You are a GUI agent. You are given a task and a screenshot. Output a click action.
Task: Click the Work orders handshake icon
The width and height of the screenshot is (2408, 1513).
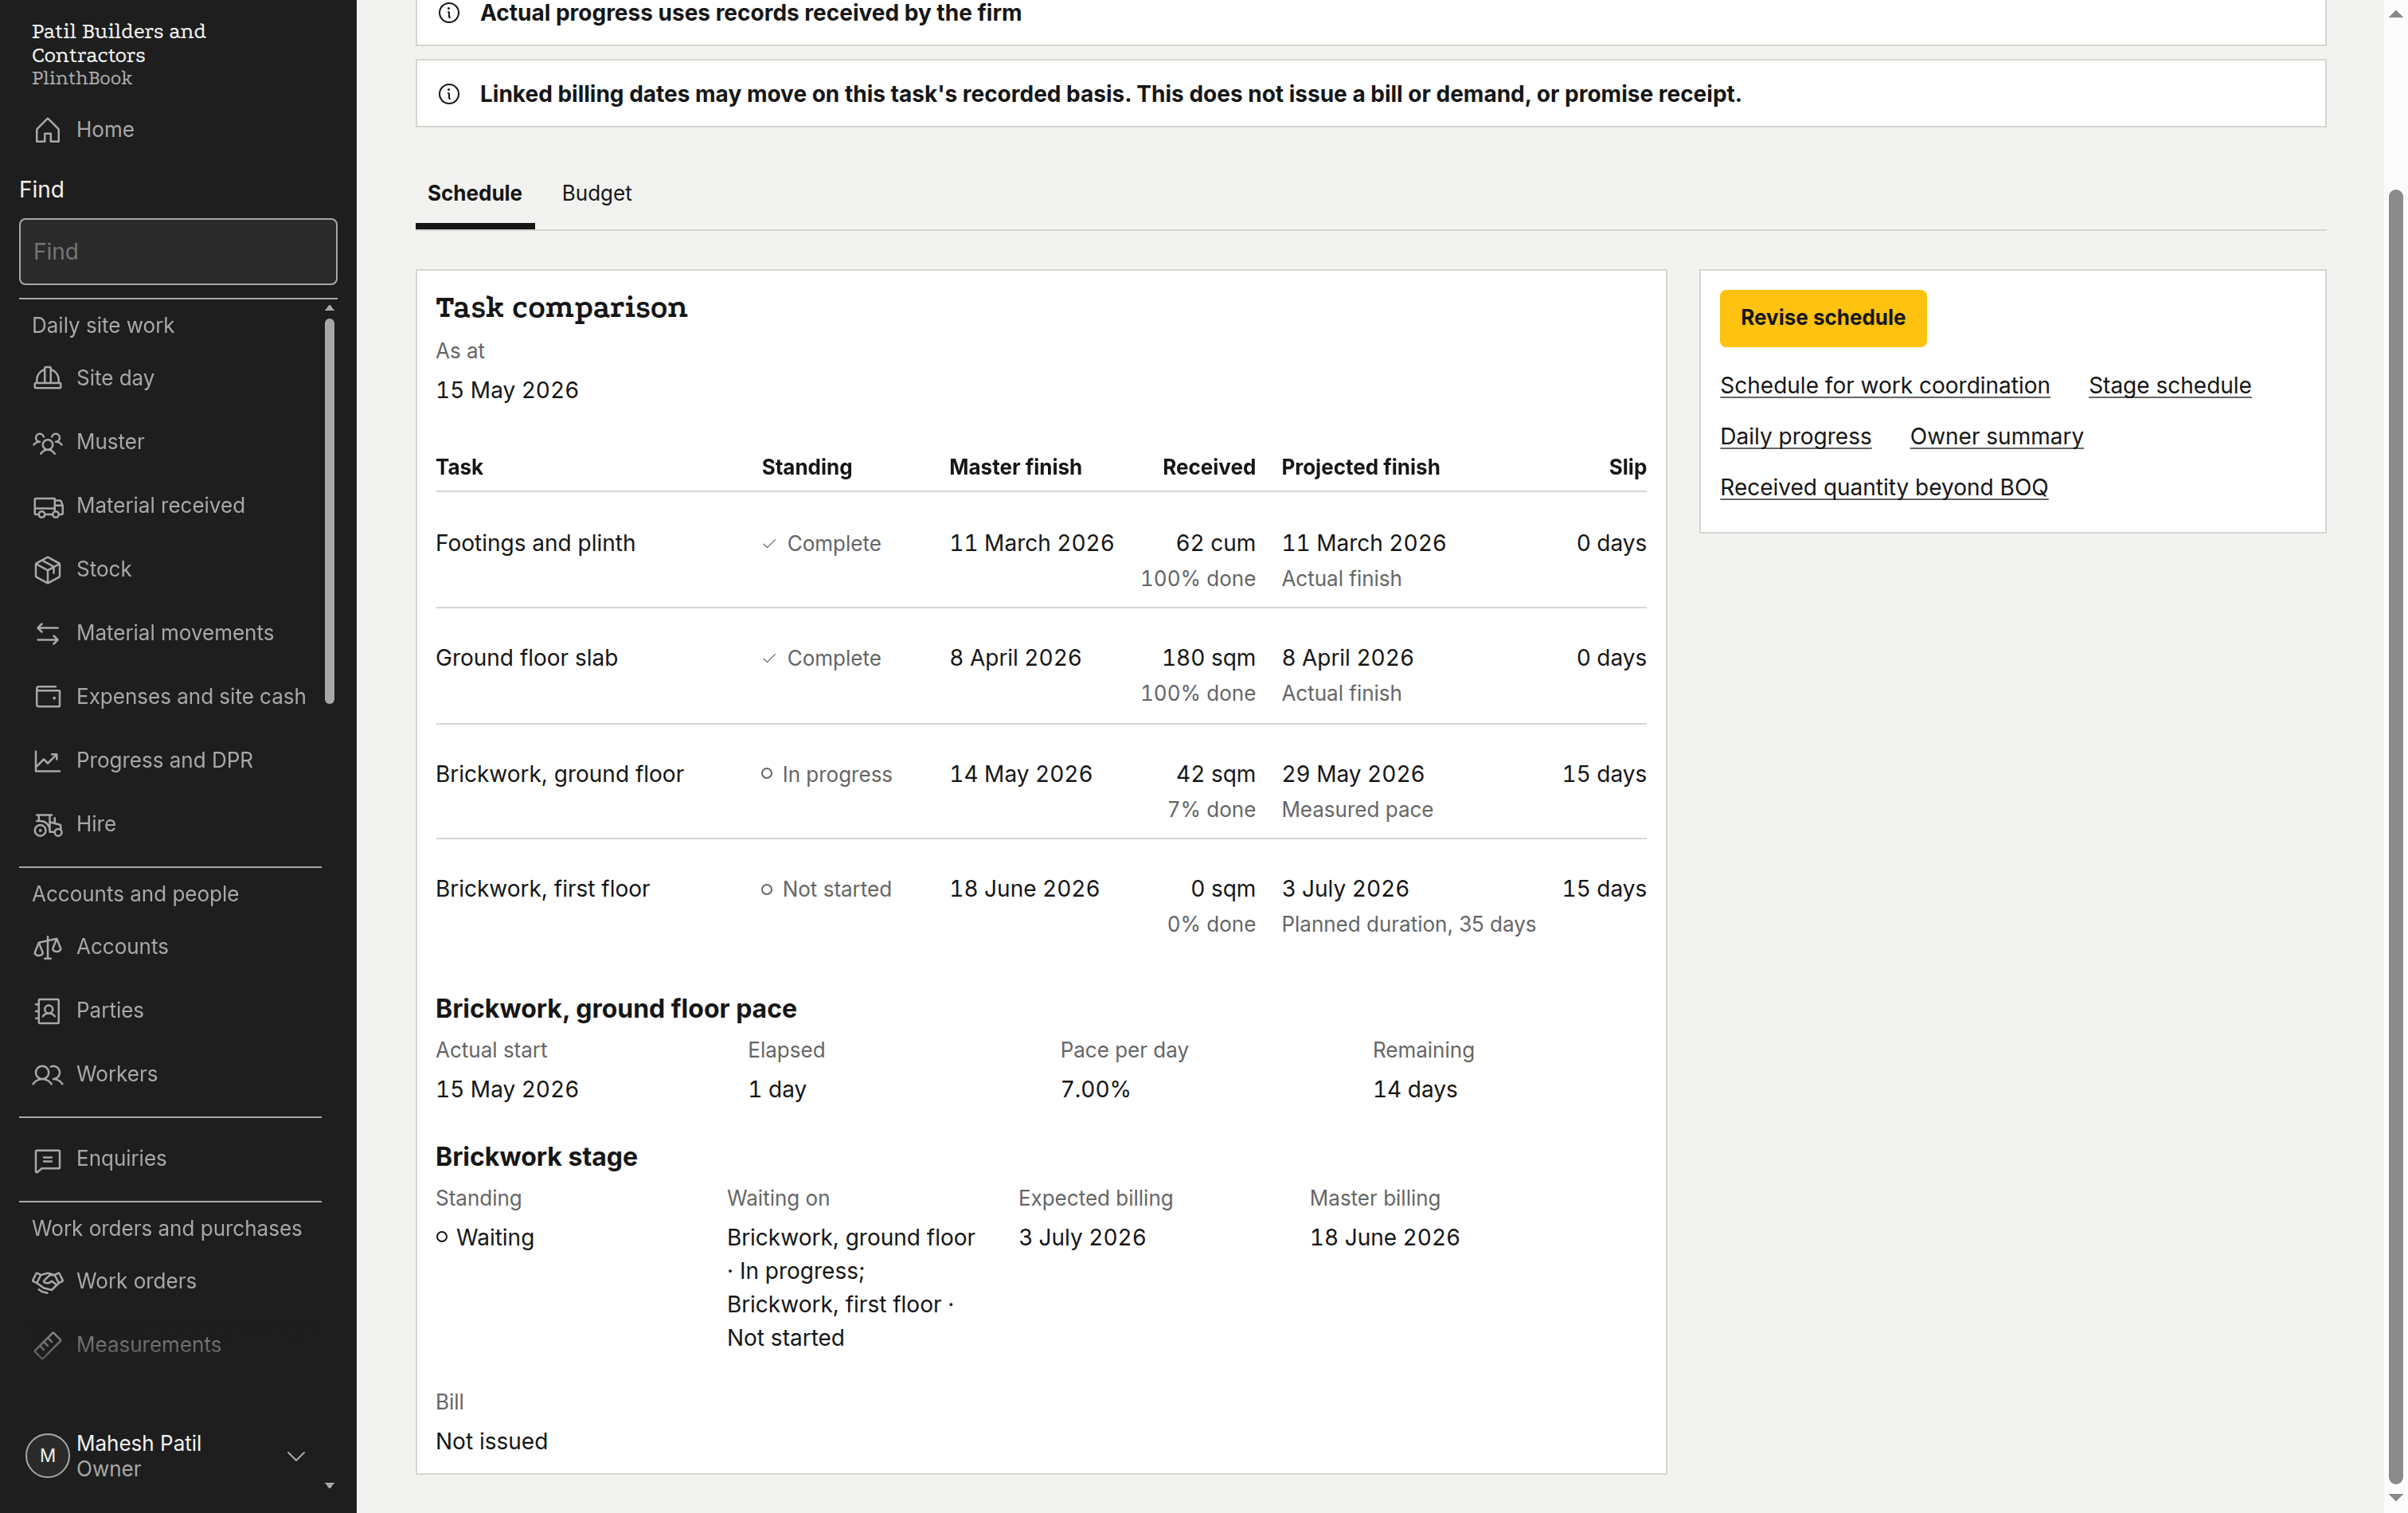(47, 1281)
